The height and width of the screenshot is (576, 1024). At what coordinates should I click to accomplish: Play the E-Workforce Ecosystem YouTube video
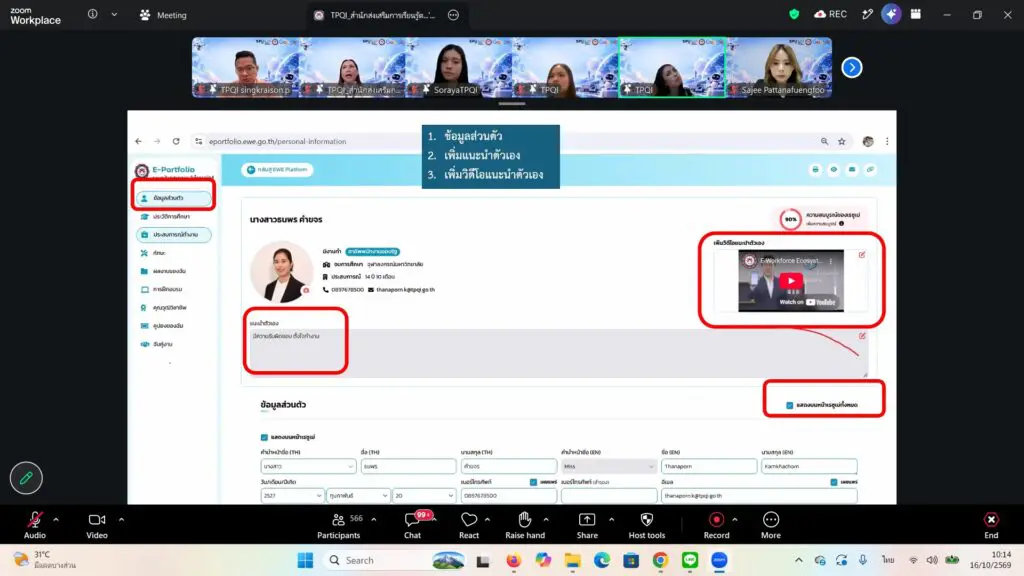[791, 281]
